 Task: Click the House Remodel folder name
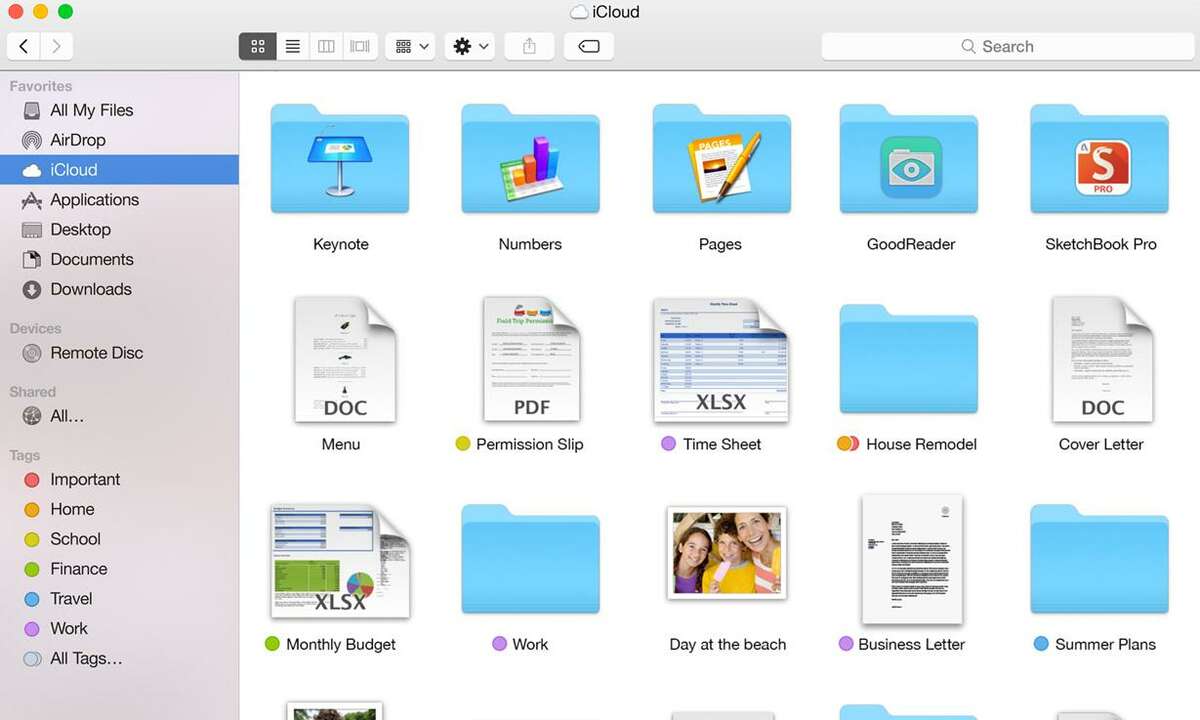coord(921,444)
